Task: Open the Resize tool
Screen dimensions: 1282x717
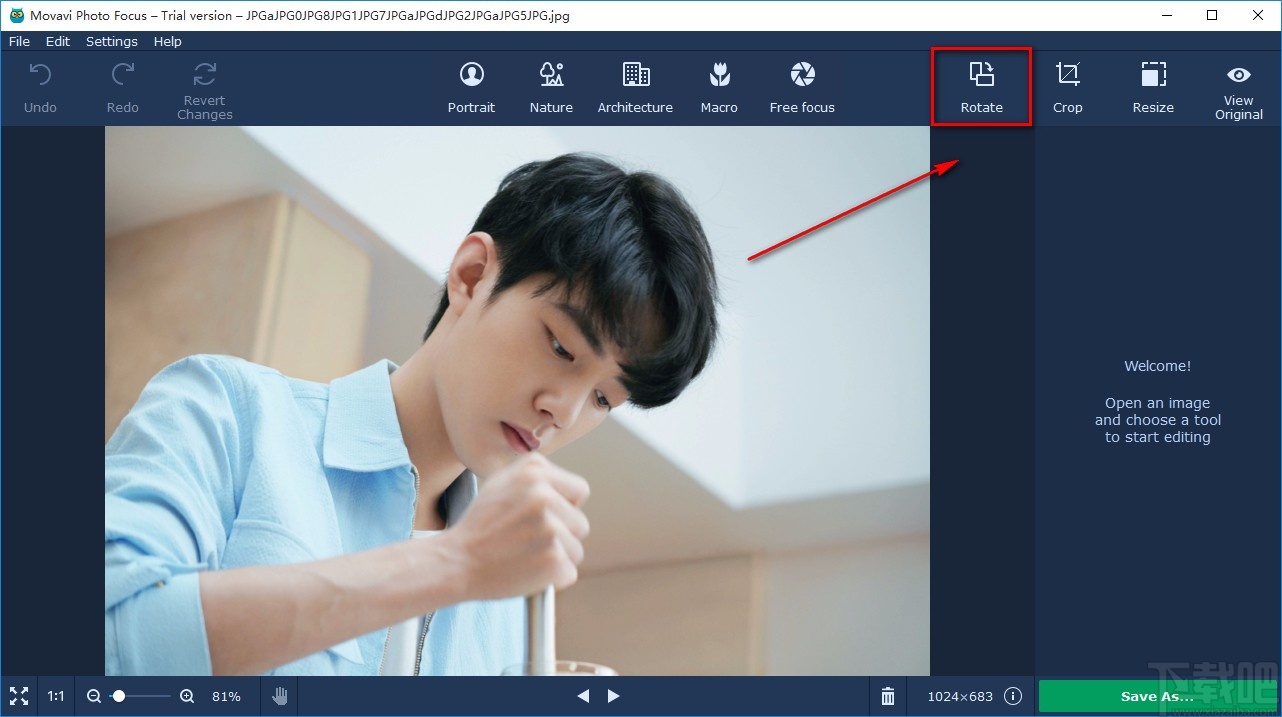Action: click(x=1153, y=87)
